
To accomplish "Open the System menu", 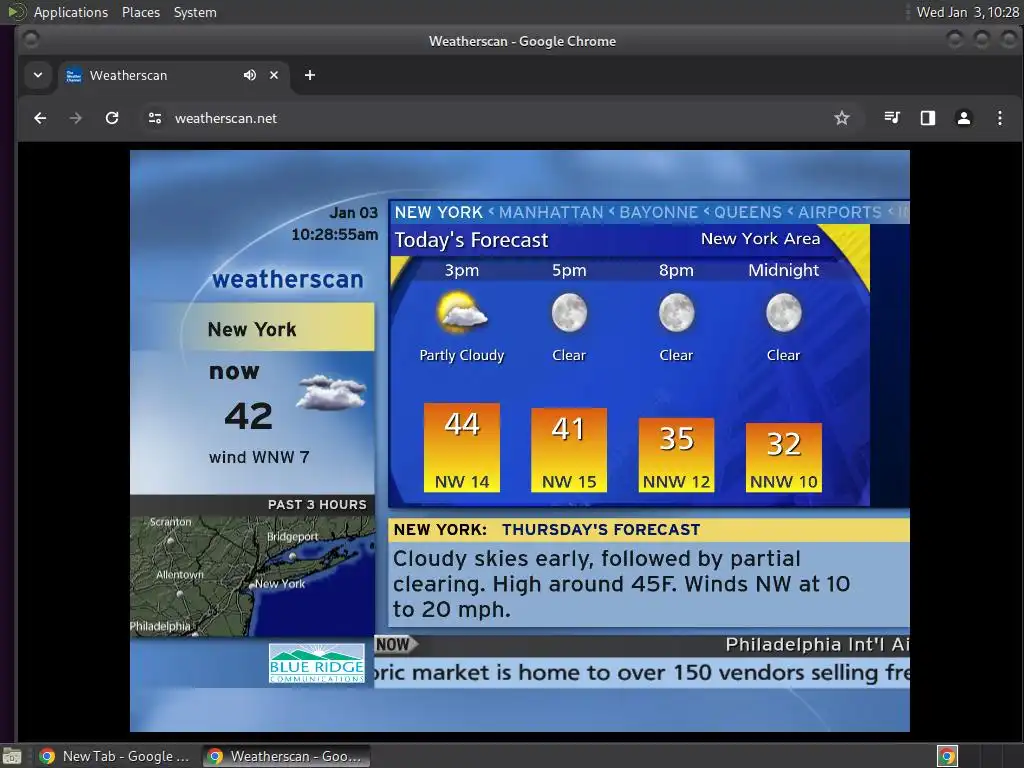I will (195, 12).
